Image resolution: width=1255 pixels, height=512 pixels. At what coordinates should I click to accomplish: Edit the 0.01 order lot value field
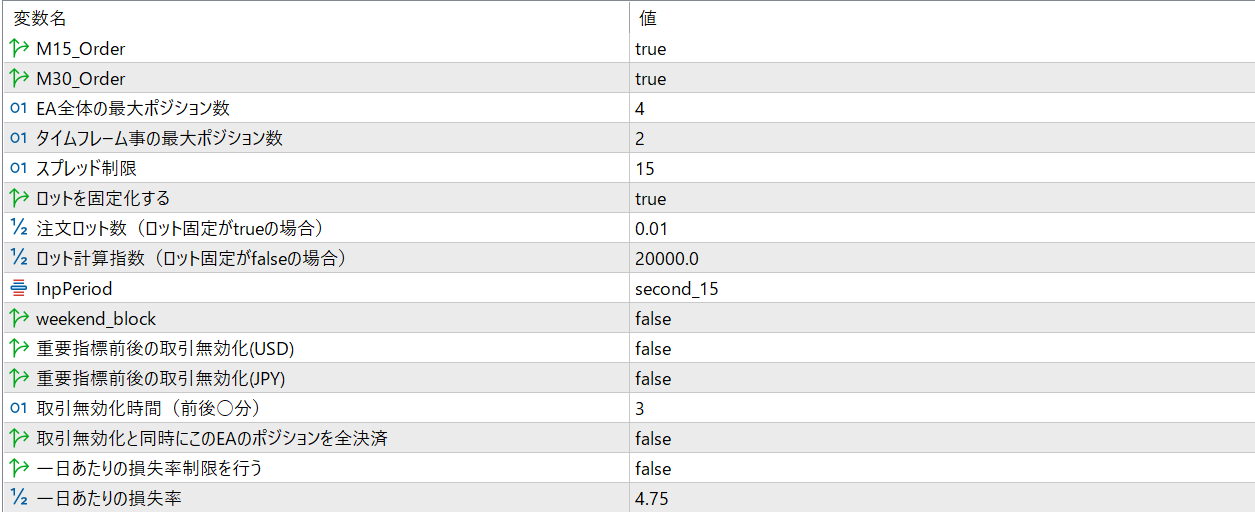(x=651, y=228)
